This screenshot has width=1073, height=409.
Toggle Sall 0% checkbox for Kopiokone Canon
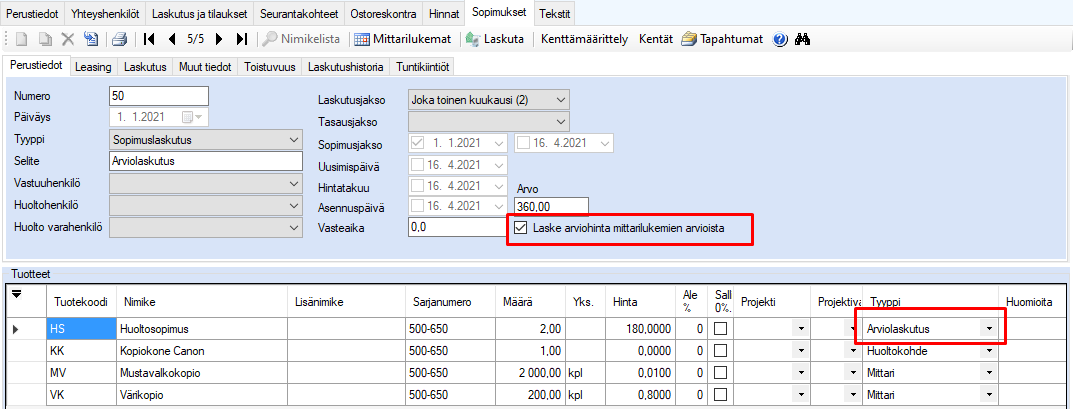721,351
